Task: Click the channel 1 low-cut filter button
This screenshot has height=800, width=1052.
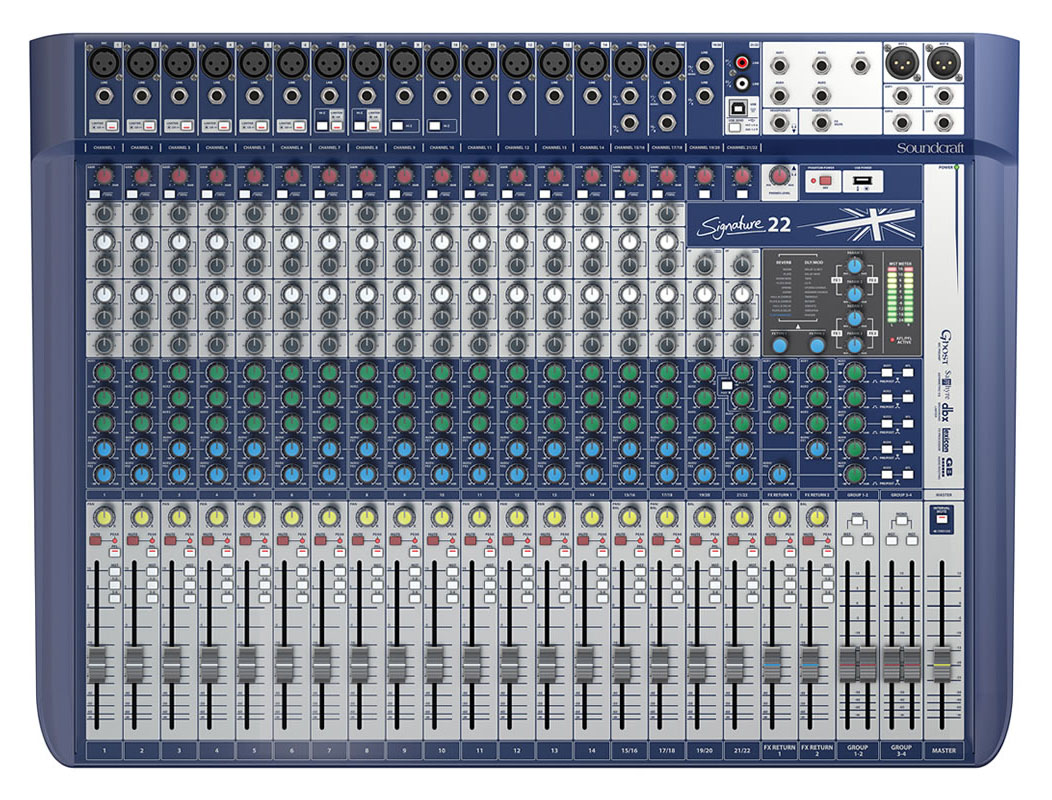Action: point(95,195)
